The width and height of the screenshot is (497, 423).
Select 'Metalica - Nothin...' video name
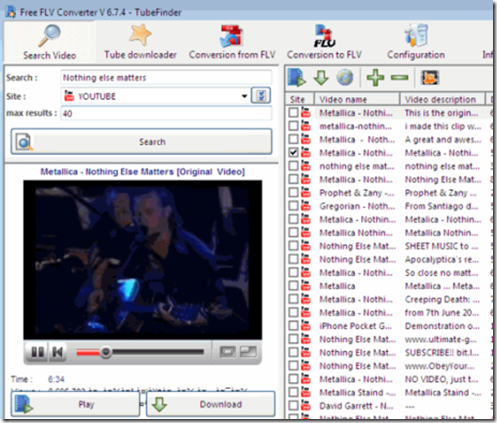coord(357,219)
